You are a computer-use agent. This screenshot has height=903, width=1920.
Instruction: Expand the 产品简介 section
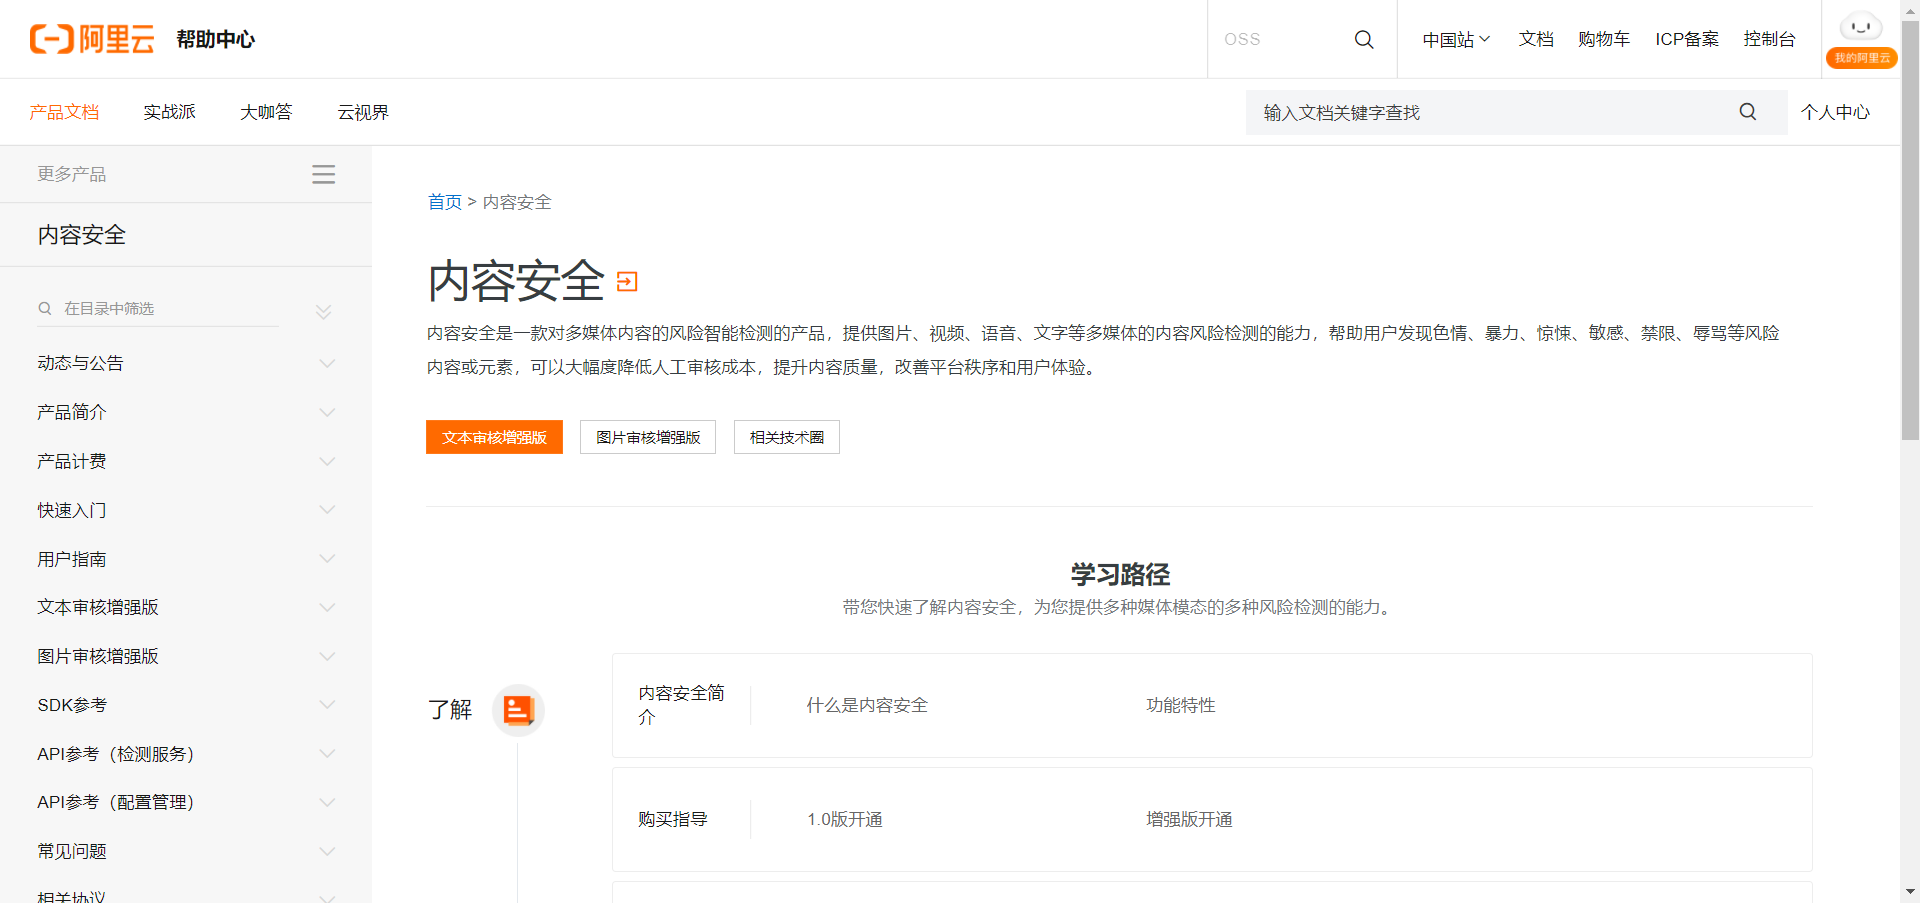326,412
